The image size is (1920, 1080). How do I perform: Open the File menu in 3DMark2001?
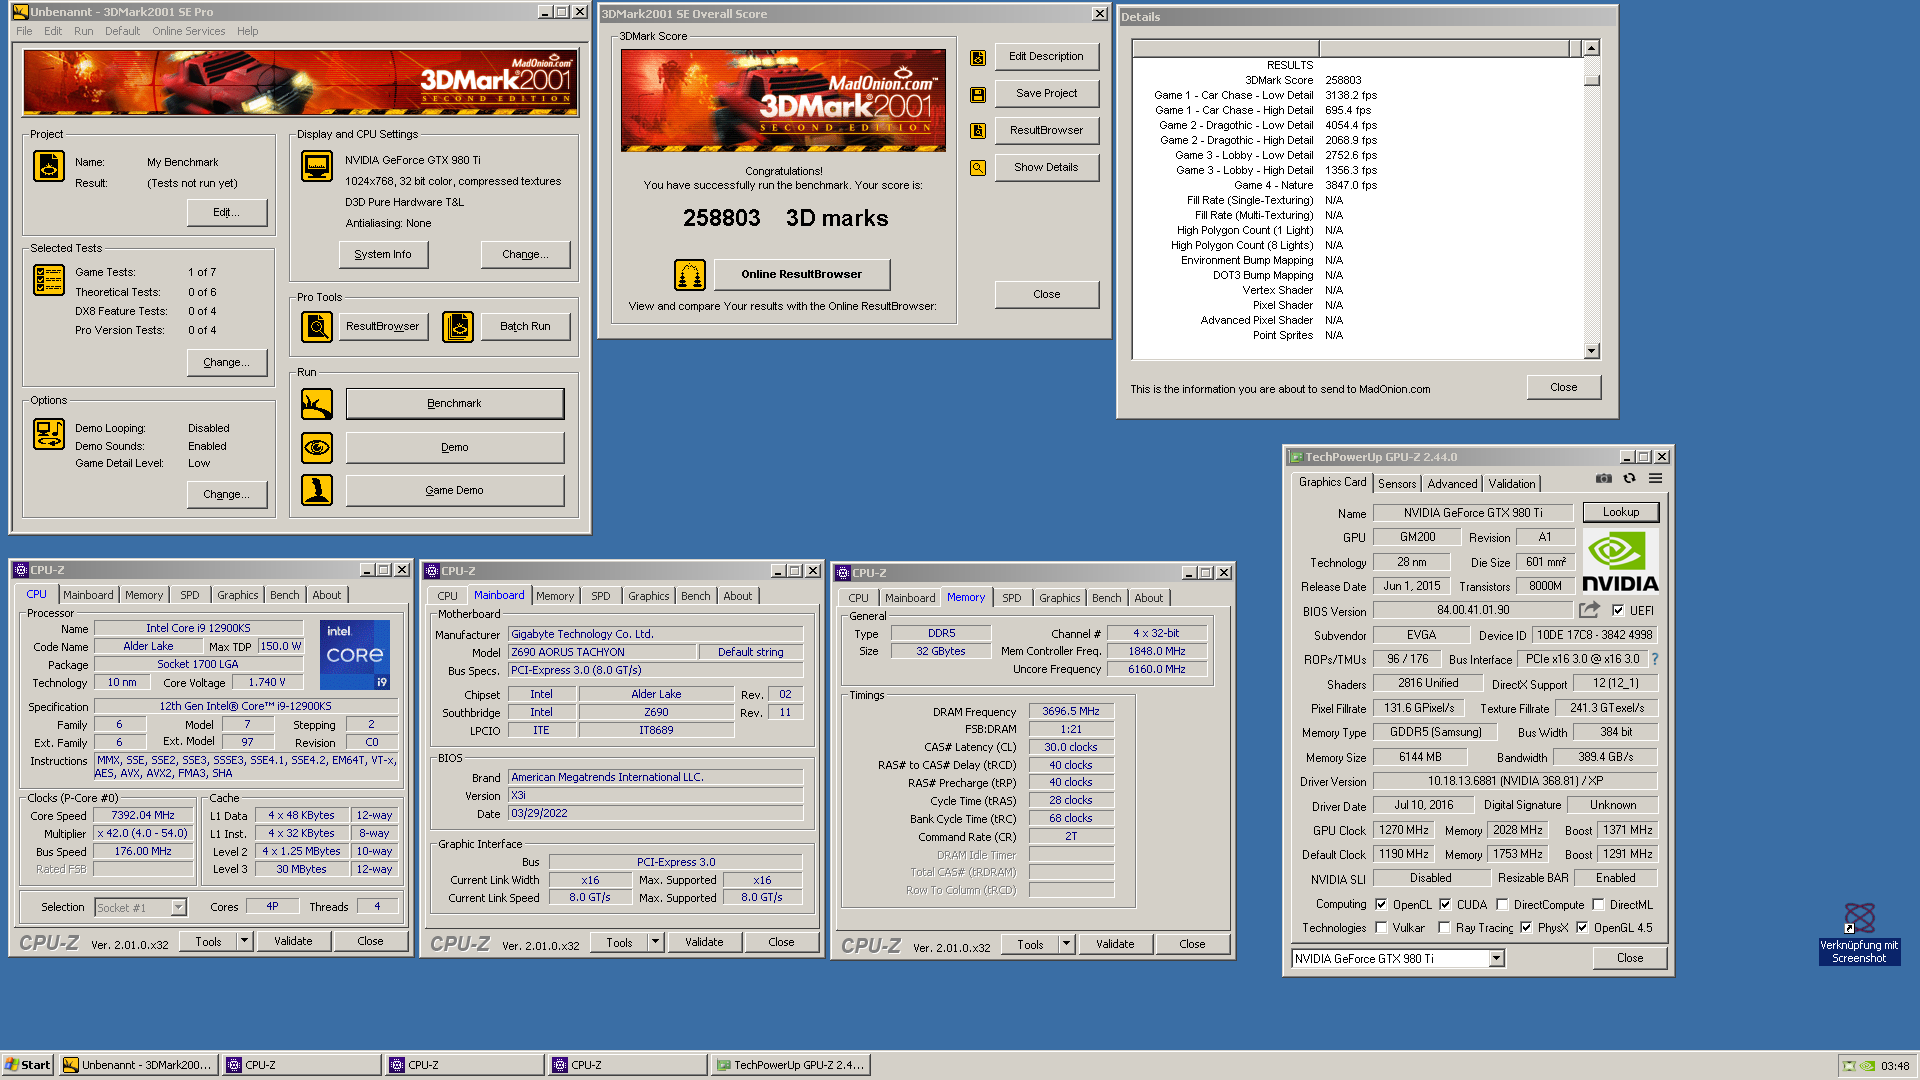[24, 31]
